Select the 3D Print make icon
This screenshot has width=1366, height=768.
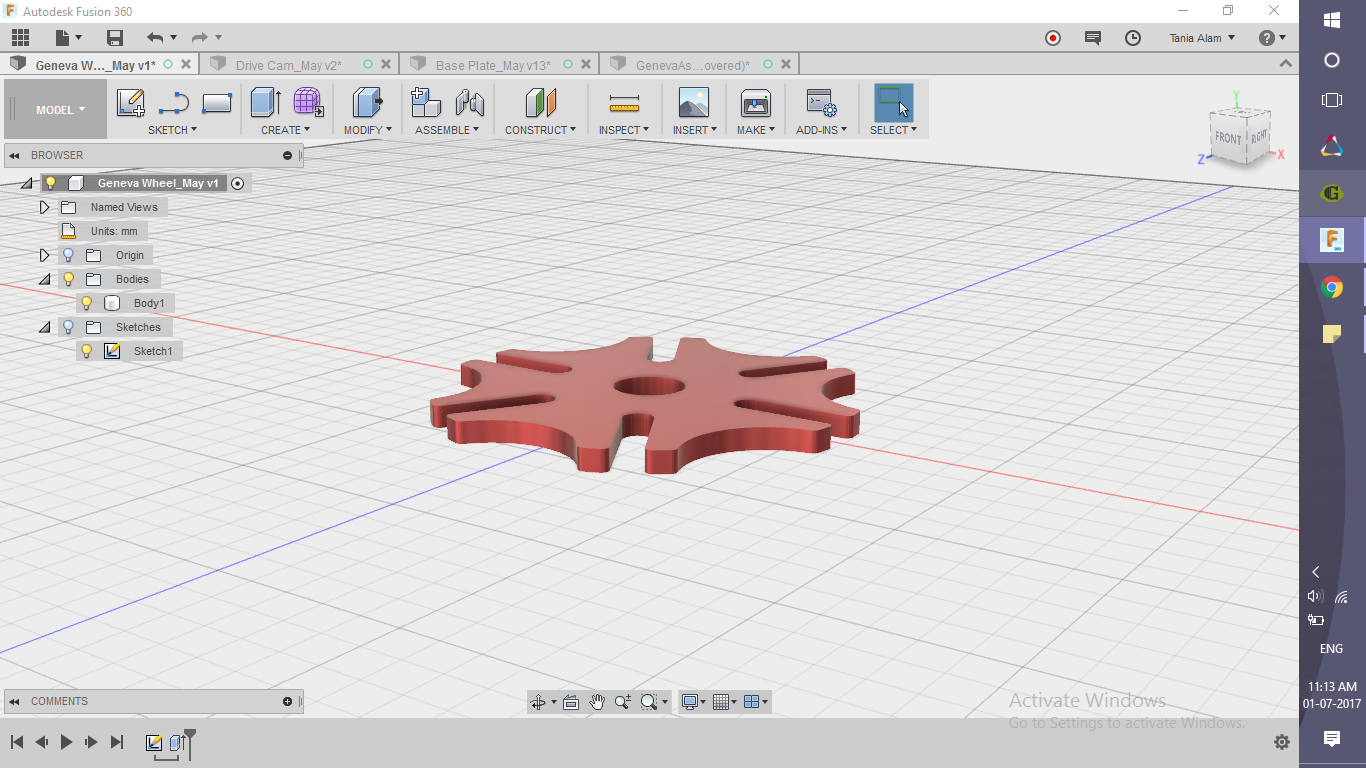[x=755, y=102]
